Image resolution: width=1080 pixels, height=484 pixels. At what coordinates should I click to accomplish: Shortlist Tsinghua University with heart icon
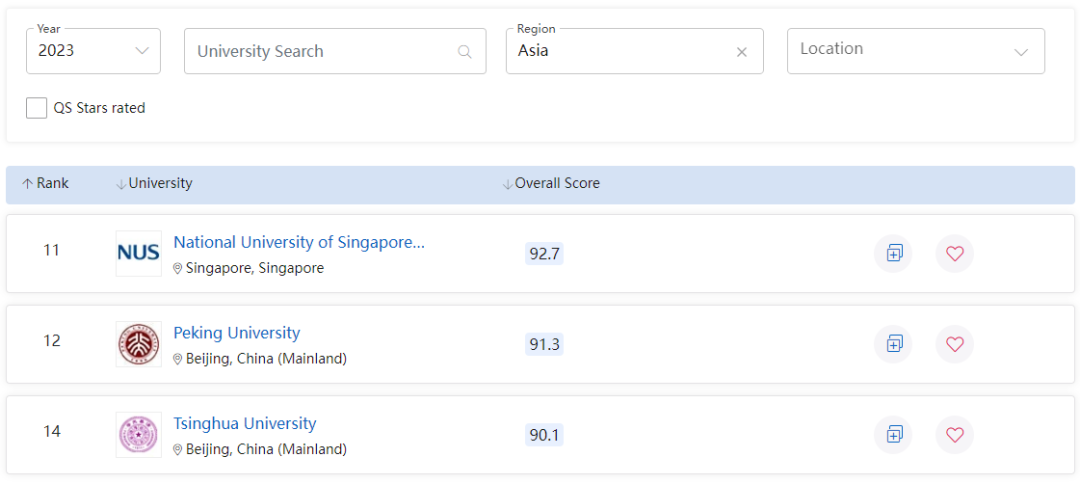[x=954, y=434]
